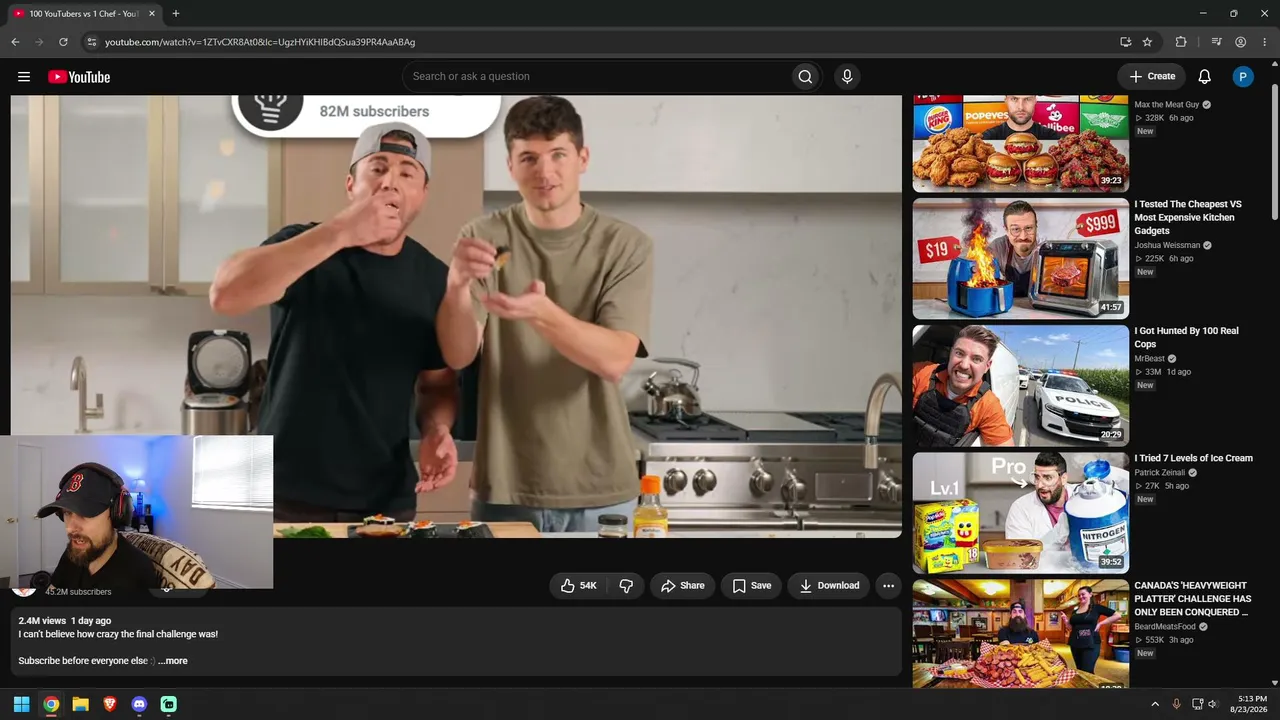The width and height of the screenshot is (1280, 720).
Task: Open the YouTube account avatar menu
Action: (1243, 77)
